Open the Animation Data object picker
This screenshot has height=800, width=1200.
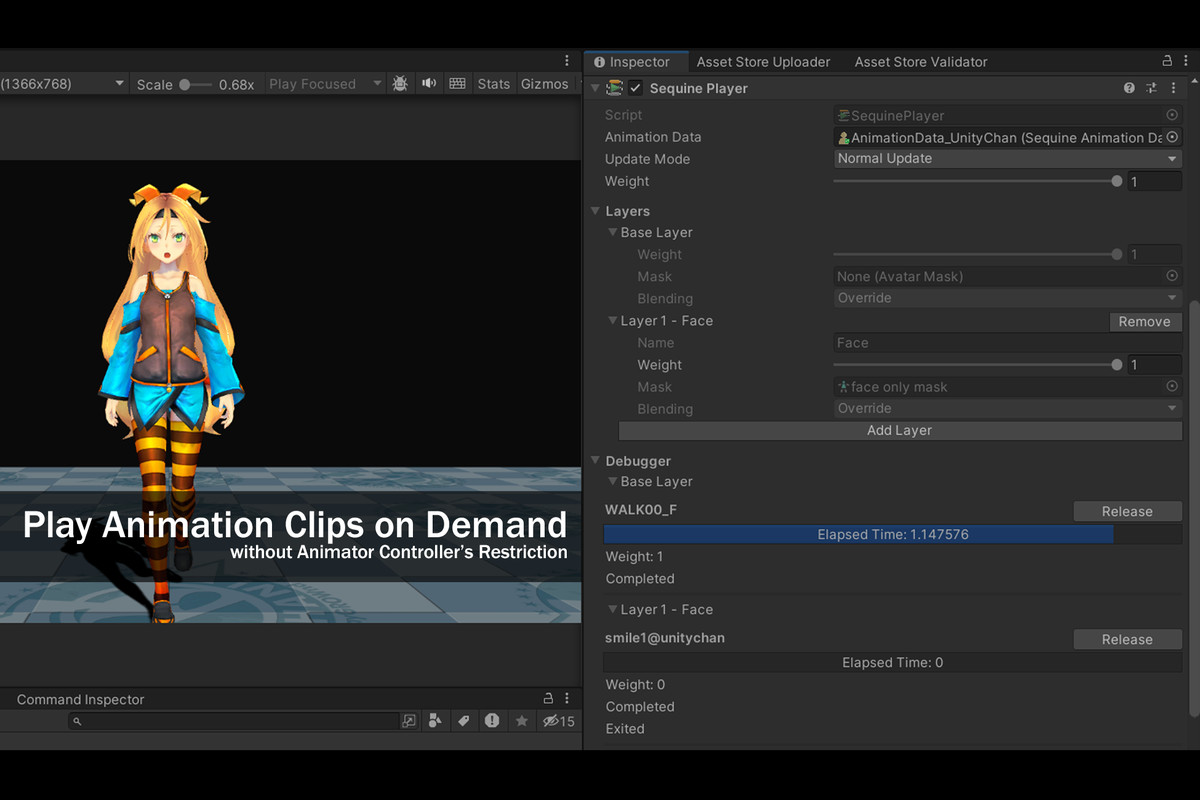coord(1171,137)
